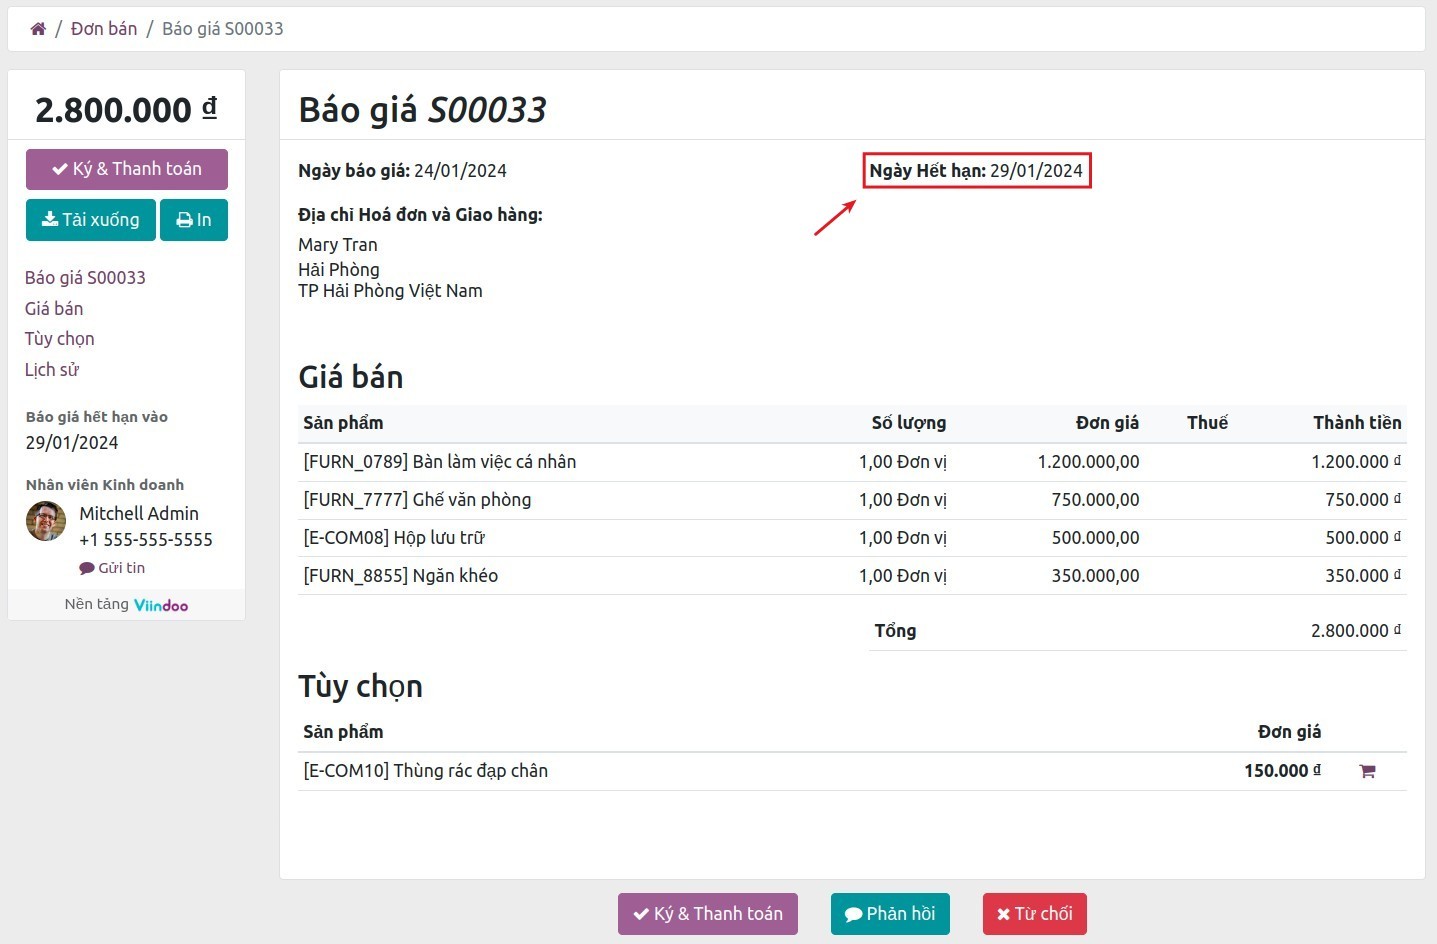1437x944 pixels.
Task: Click the highlighted Ngày Hết hạn date
Action: click(x=1036, y=170)
